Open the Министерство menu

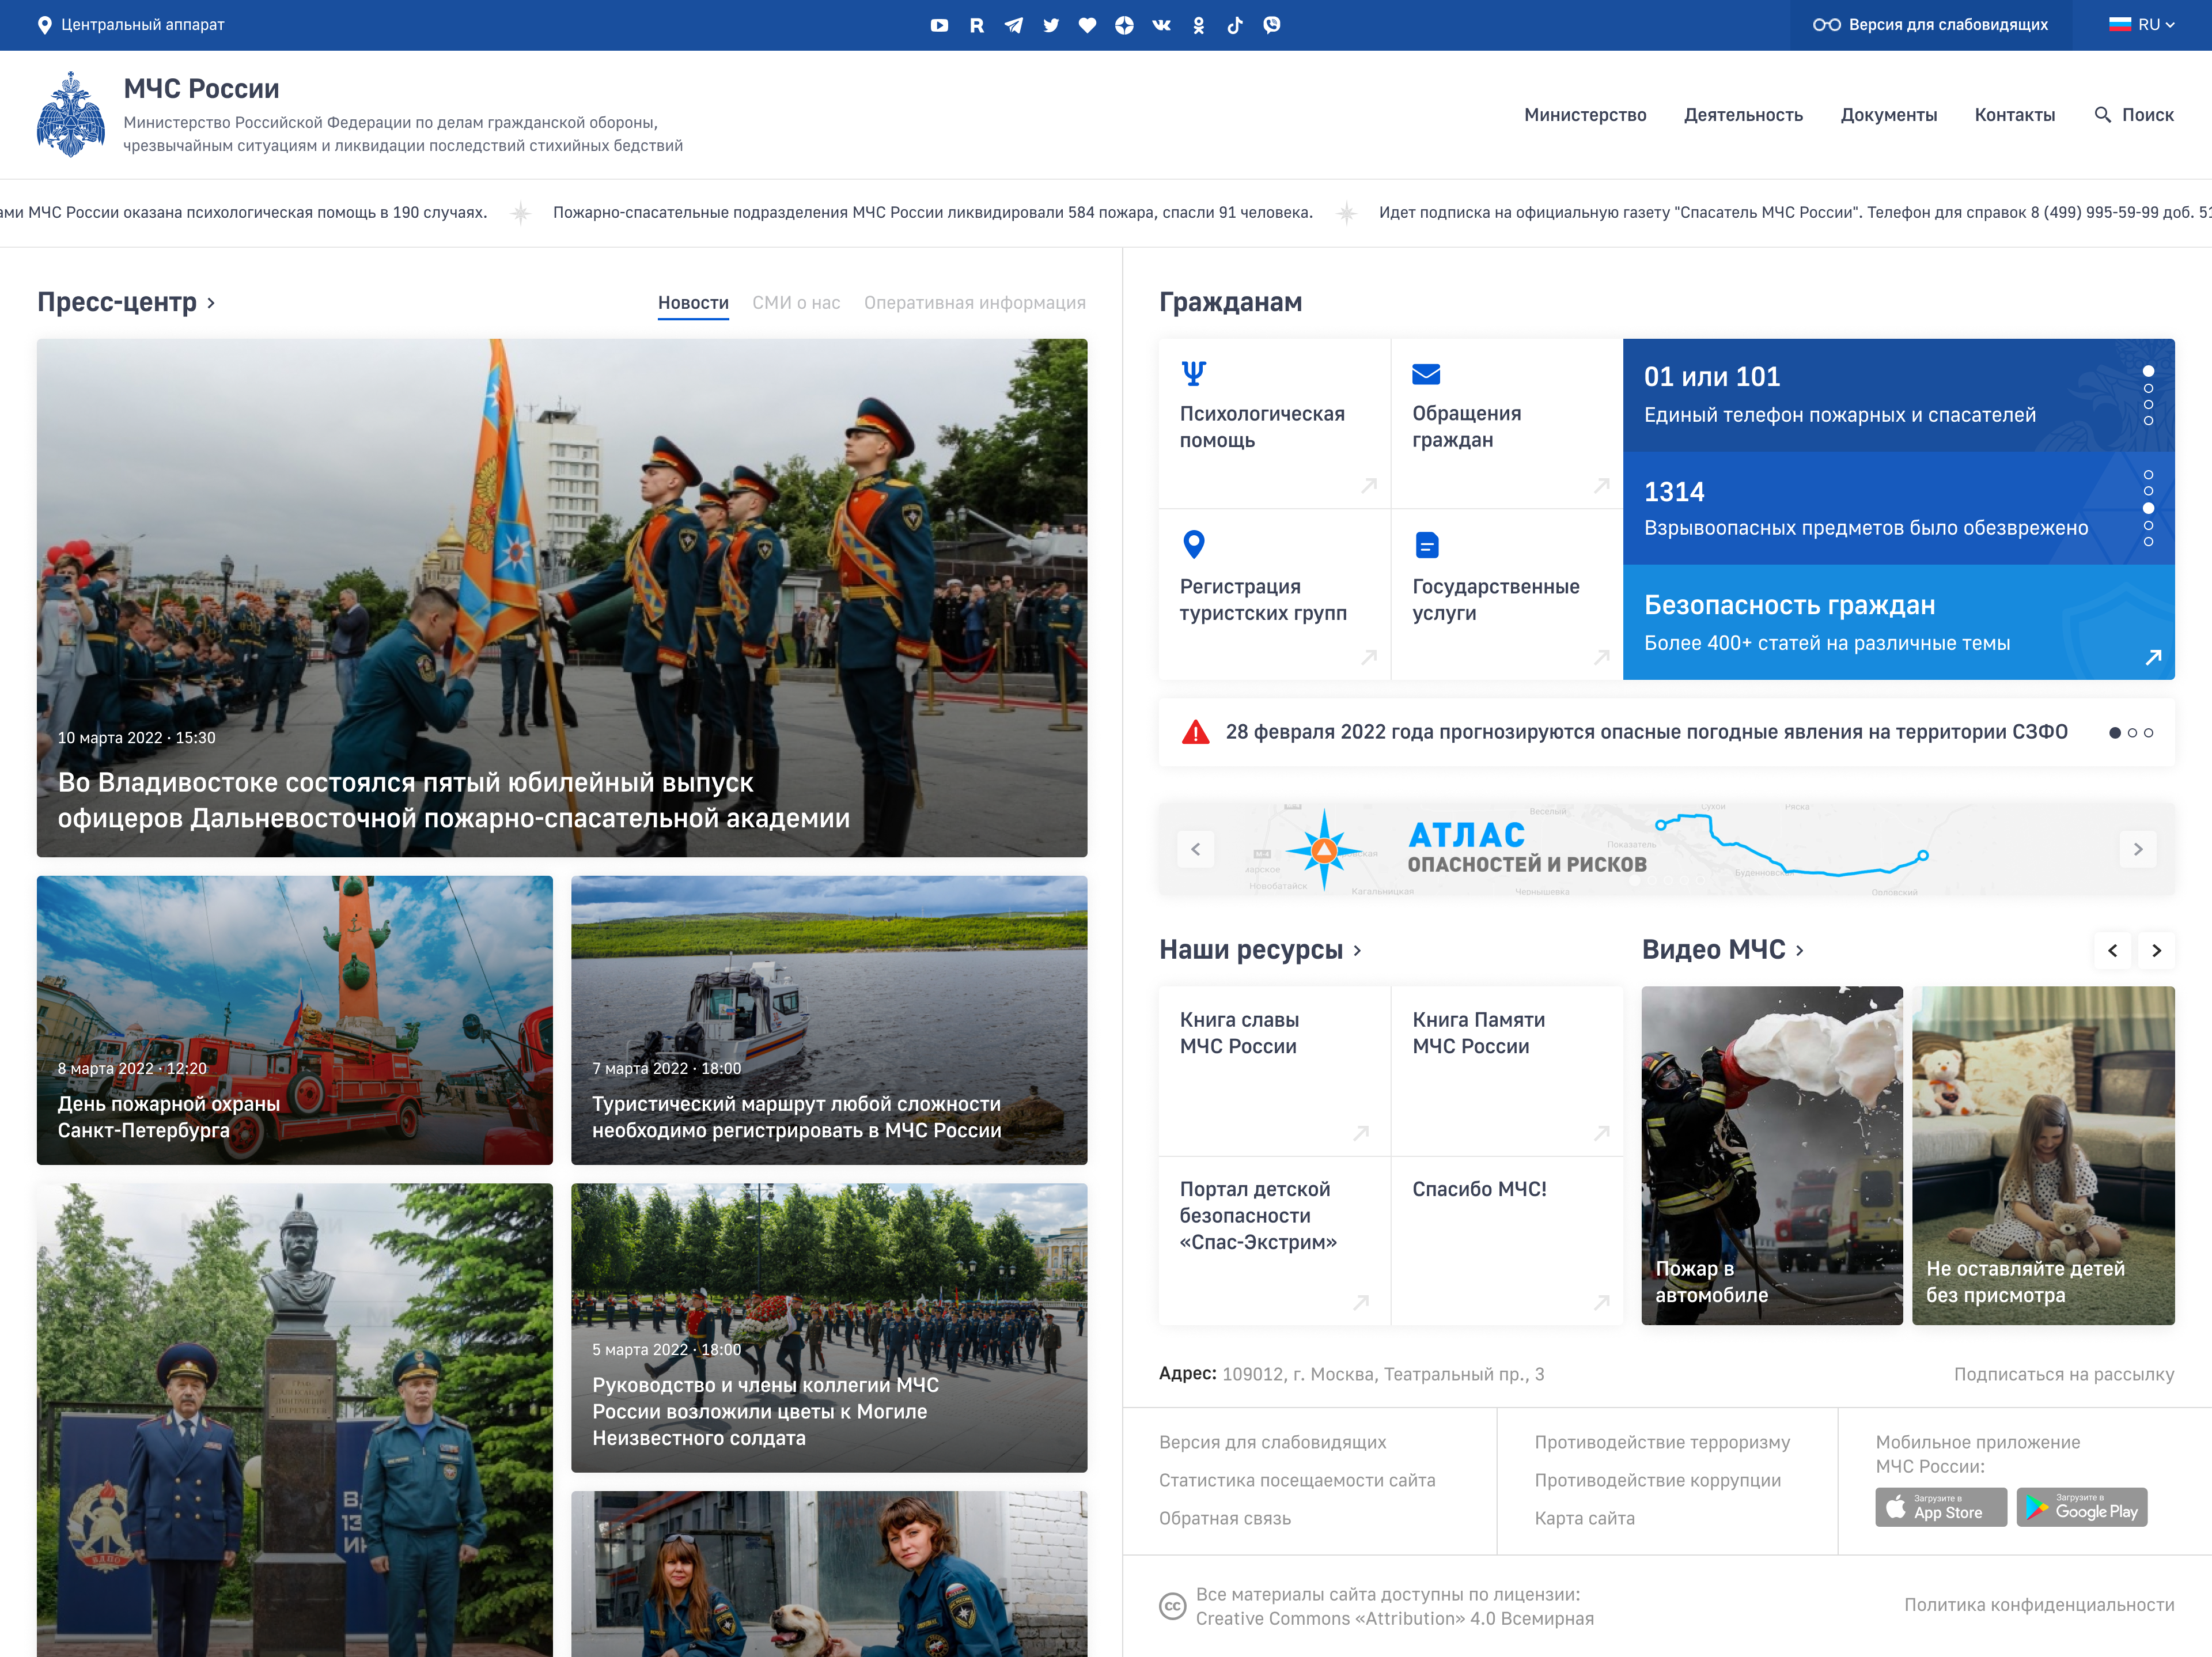[x=1585, y=115]
